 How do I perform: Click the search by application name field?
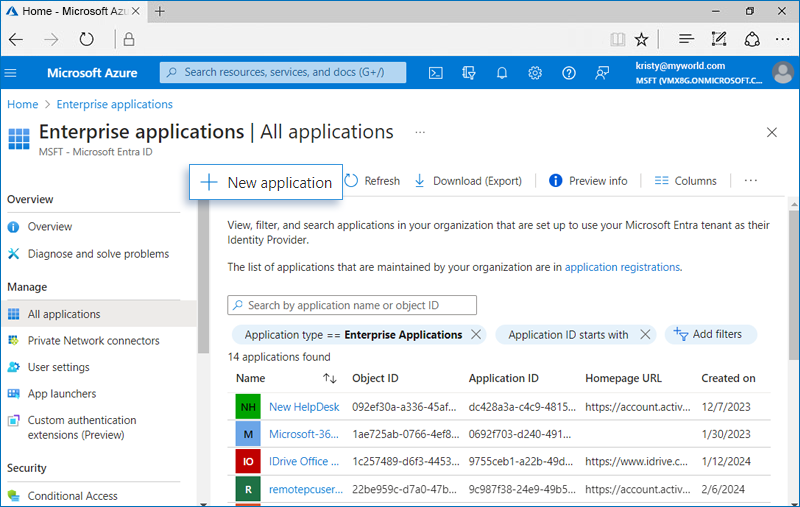click(x=352, y=305)
